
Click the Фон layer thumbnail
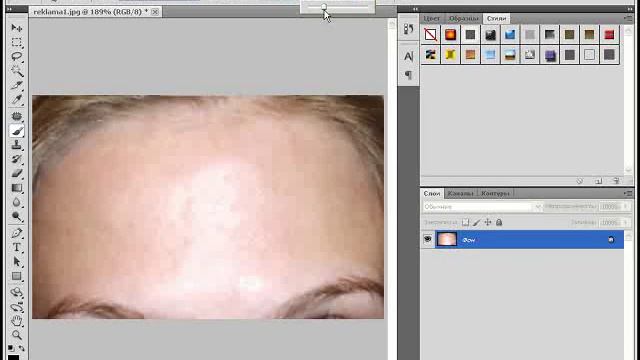447,239
